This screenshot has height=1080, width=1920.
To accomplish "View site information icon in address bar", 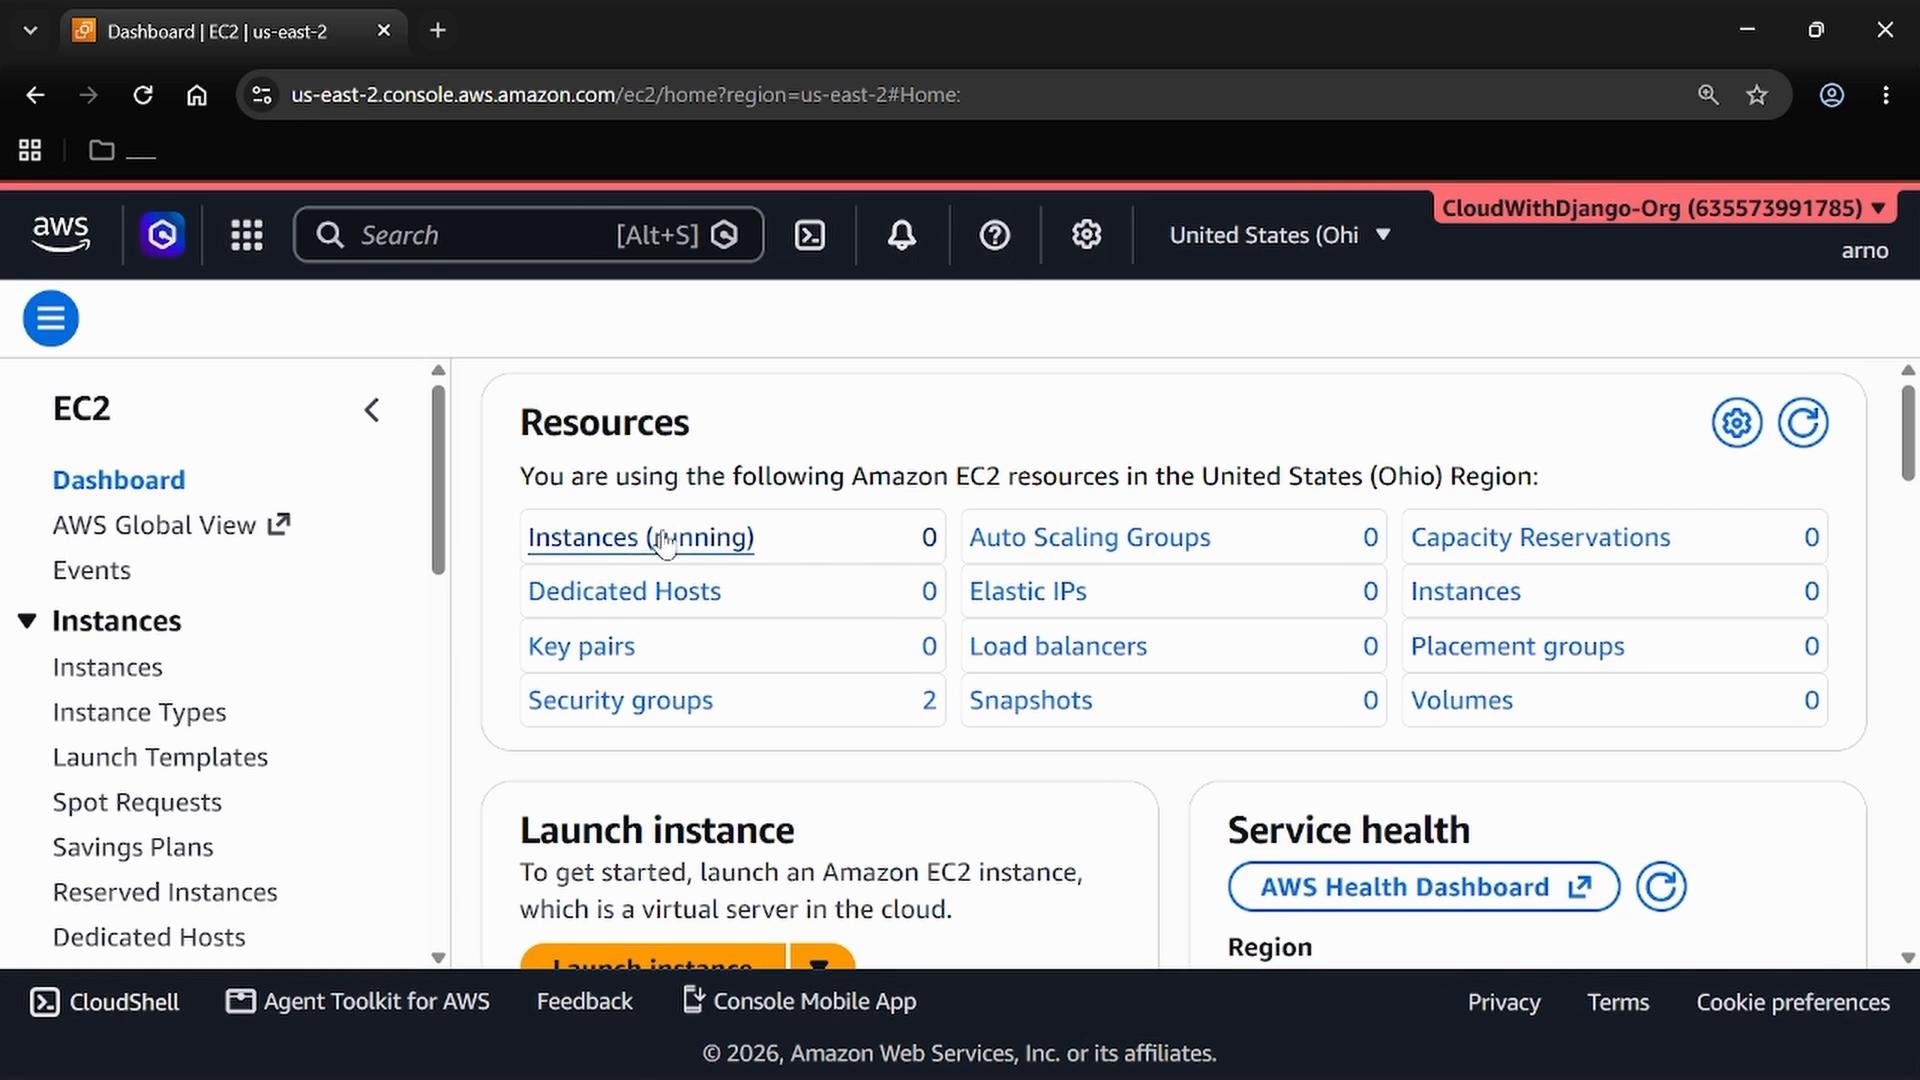I will (x=262, y=95).
